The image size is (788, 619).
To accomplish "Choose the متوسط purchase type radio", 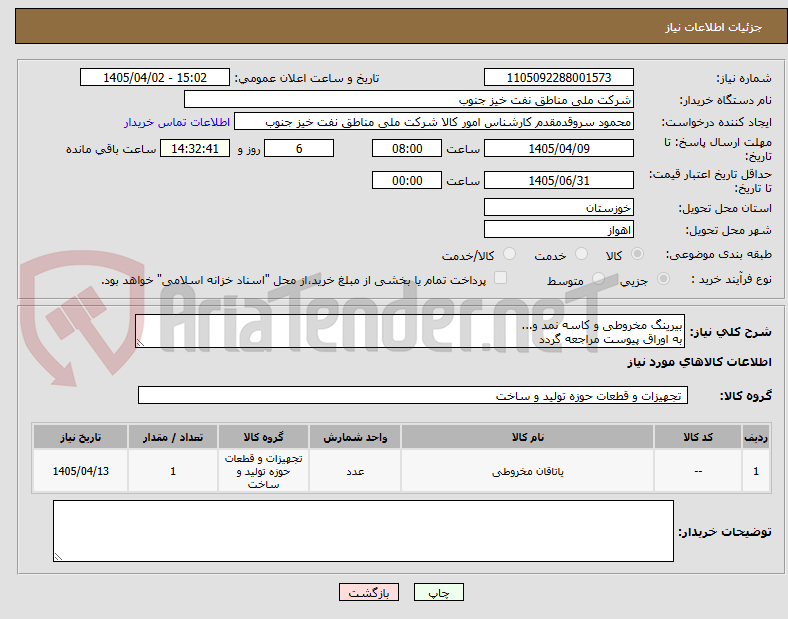I will (x=598, y=278).
